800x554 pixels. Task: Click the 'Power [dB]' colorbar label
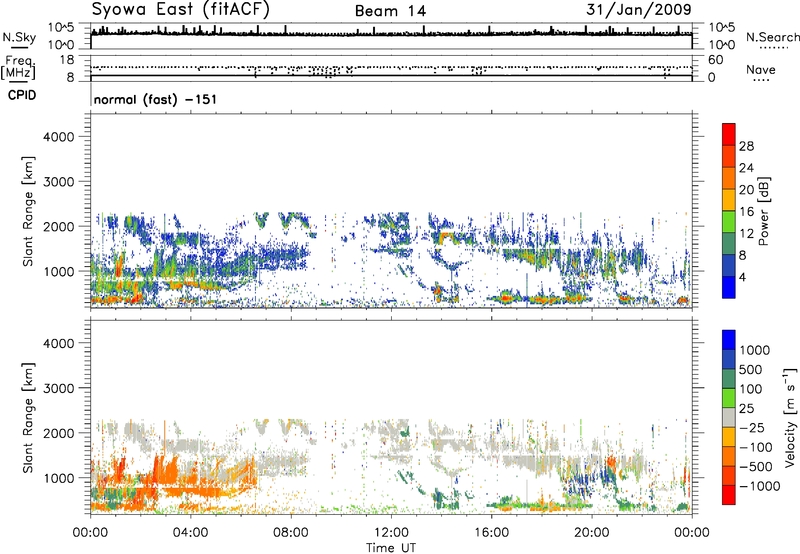(763, 211)
